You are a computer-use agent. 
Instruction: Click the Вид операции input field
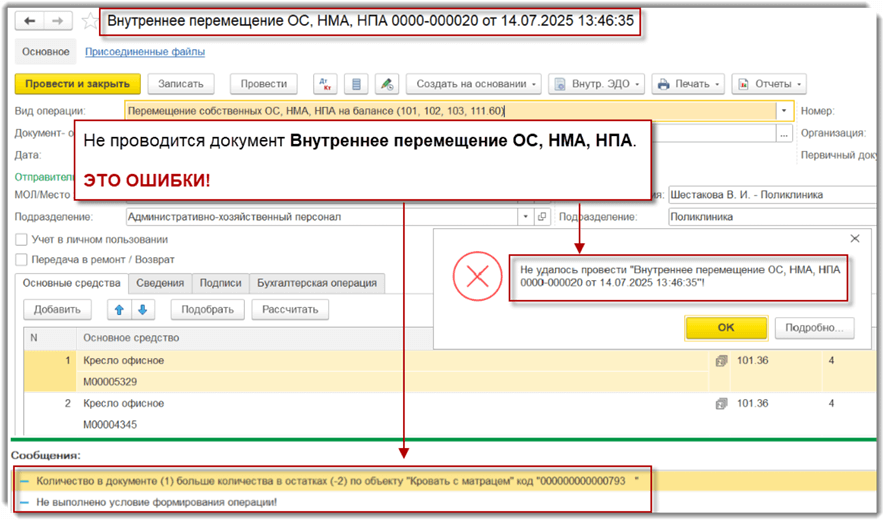(x=451, y=111)
